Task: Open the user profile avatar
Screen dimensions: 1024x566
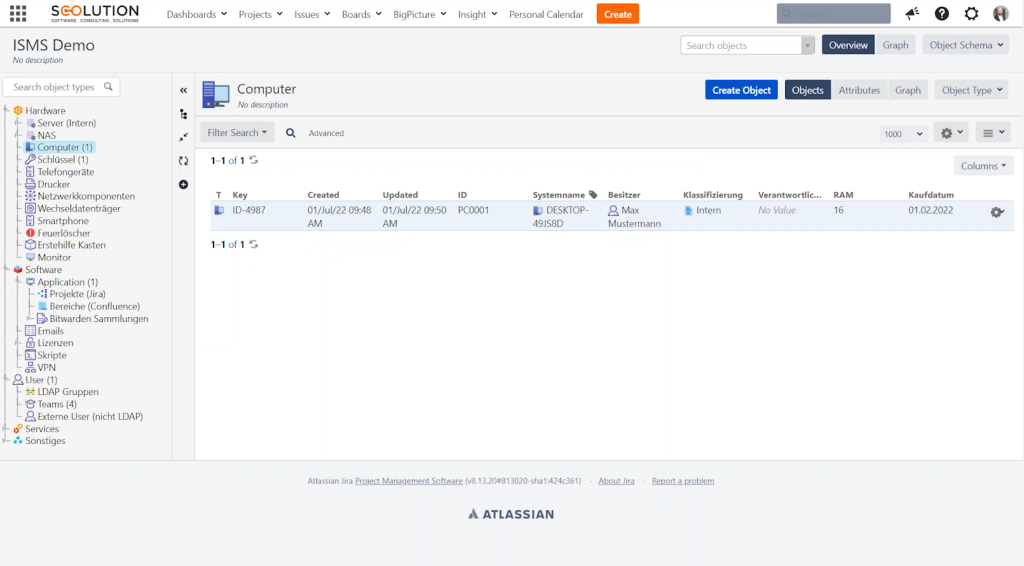Action: coord(1000,14)
